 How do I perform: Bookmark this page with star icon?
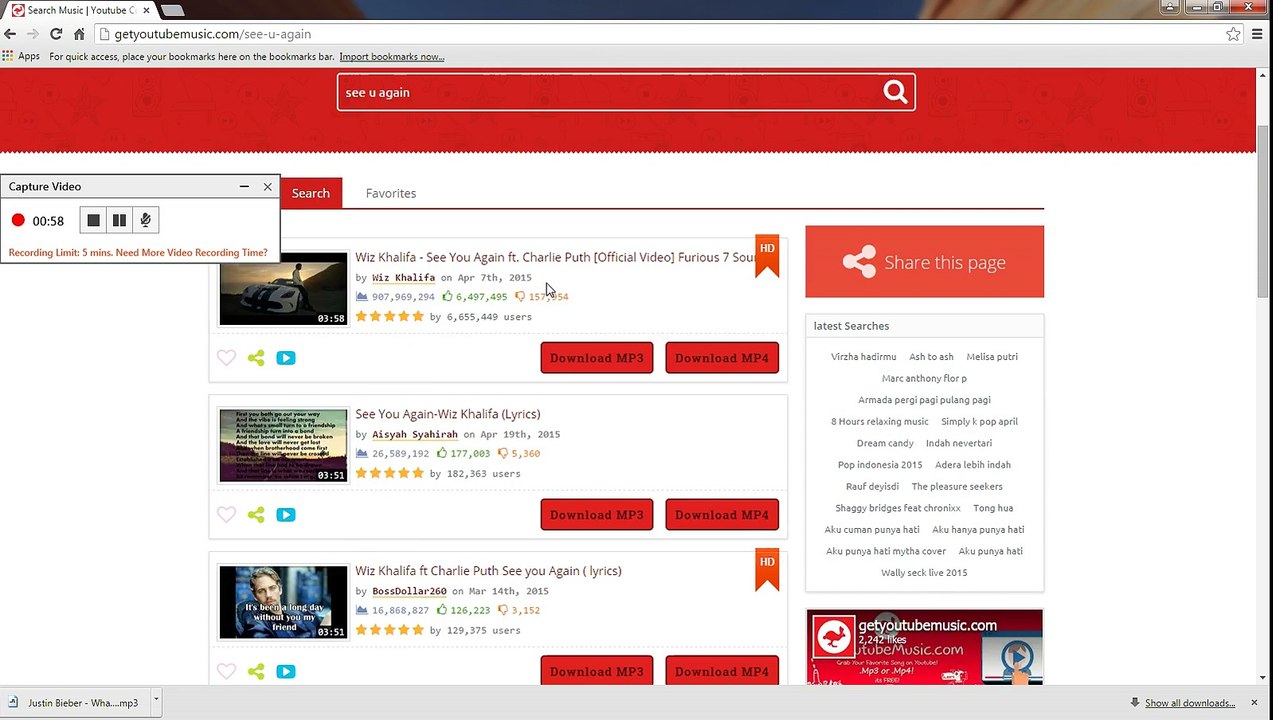tap(1233, 34)
